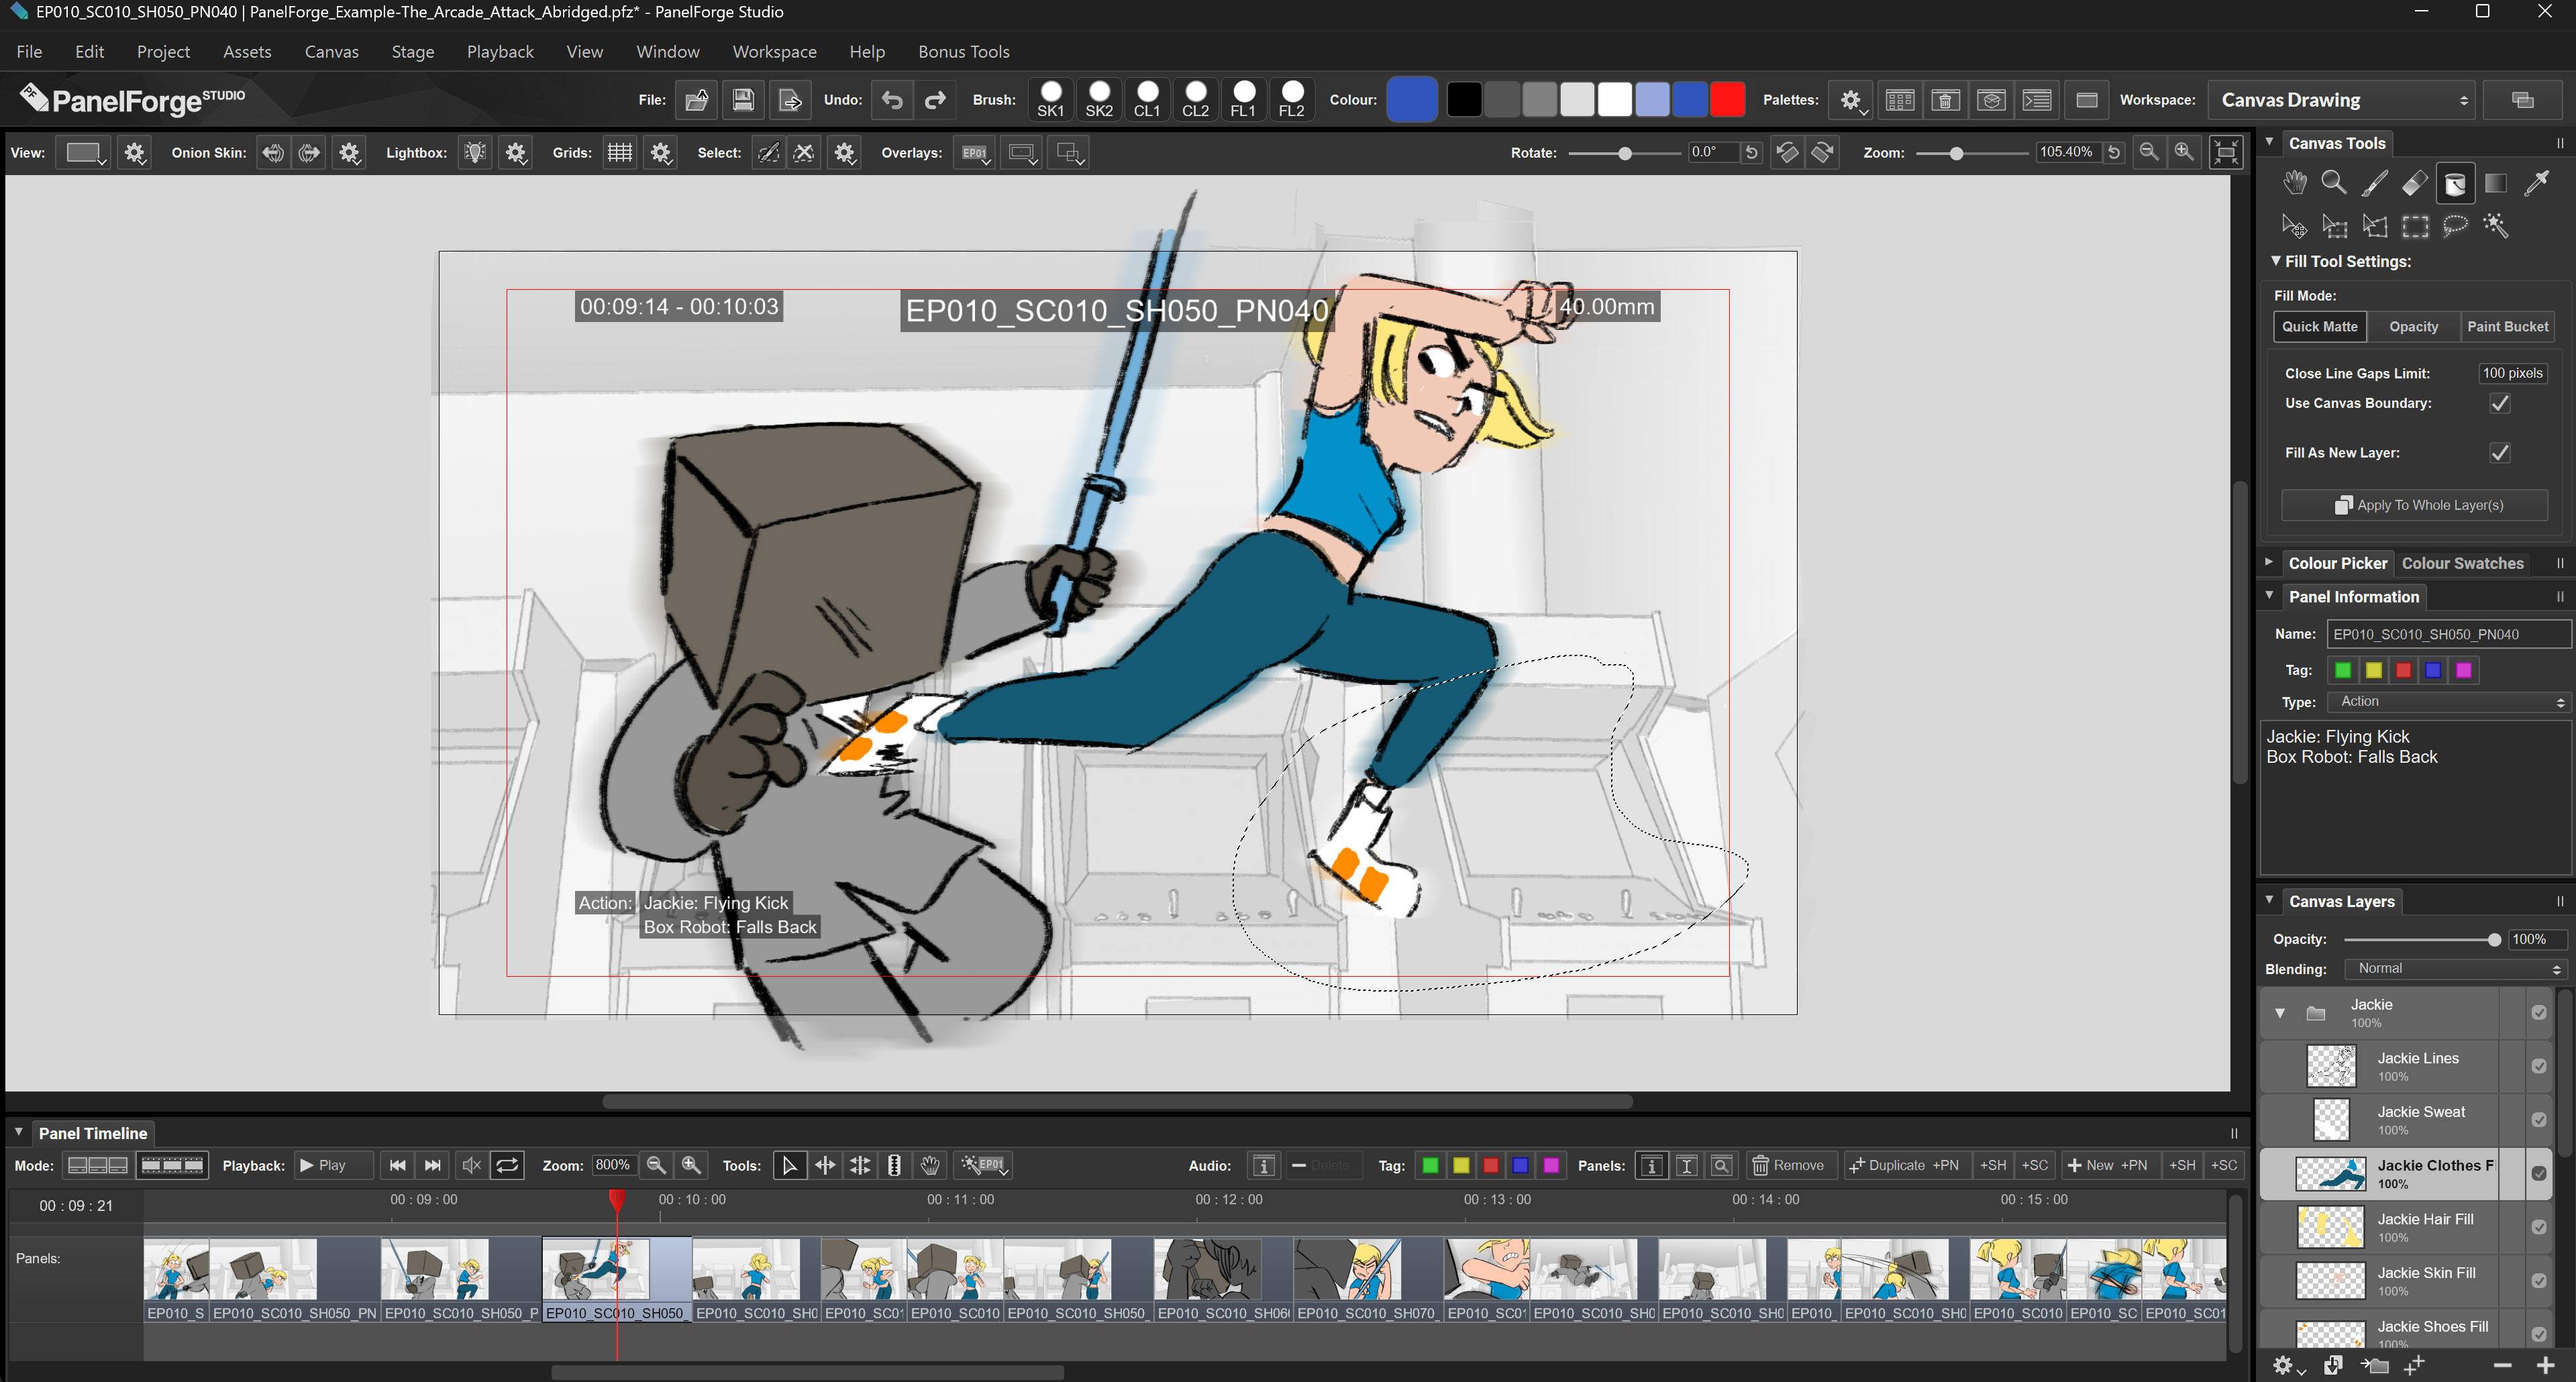Select the Magnifier zoom tool in Canvas Tools
Screen dimensions: 2576x1382
coord(2334,182)
